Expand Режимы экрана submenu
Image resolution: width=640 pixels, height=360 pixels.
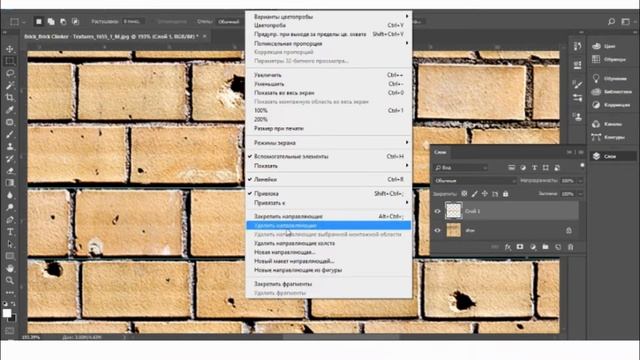coord(329,143)
